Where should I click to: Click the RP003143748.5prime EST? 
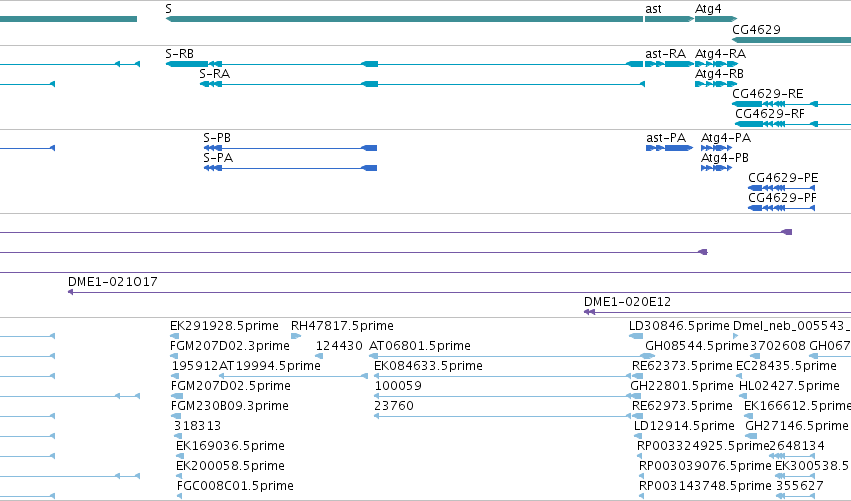tap(642, 496)
